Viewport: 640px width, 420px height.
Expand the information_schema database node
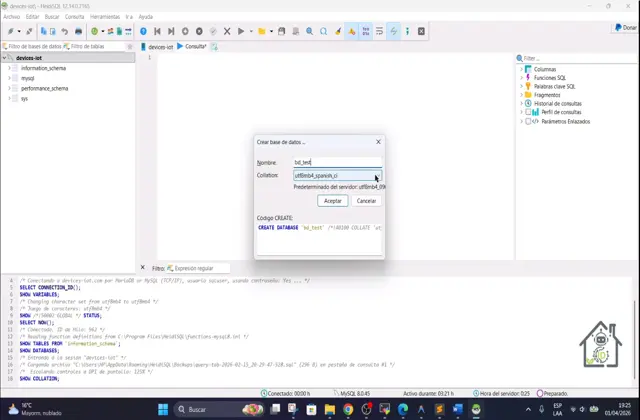[x=9, y=68]
